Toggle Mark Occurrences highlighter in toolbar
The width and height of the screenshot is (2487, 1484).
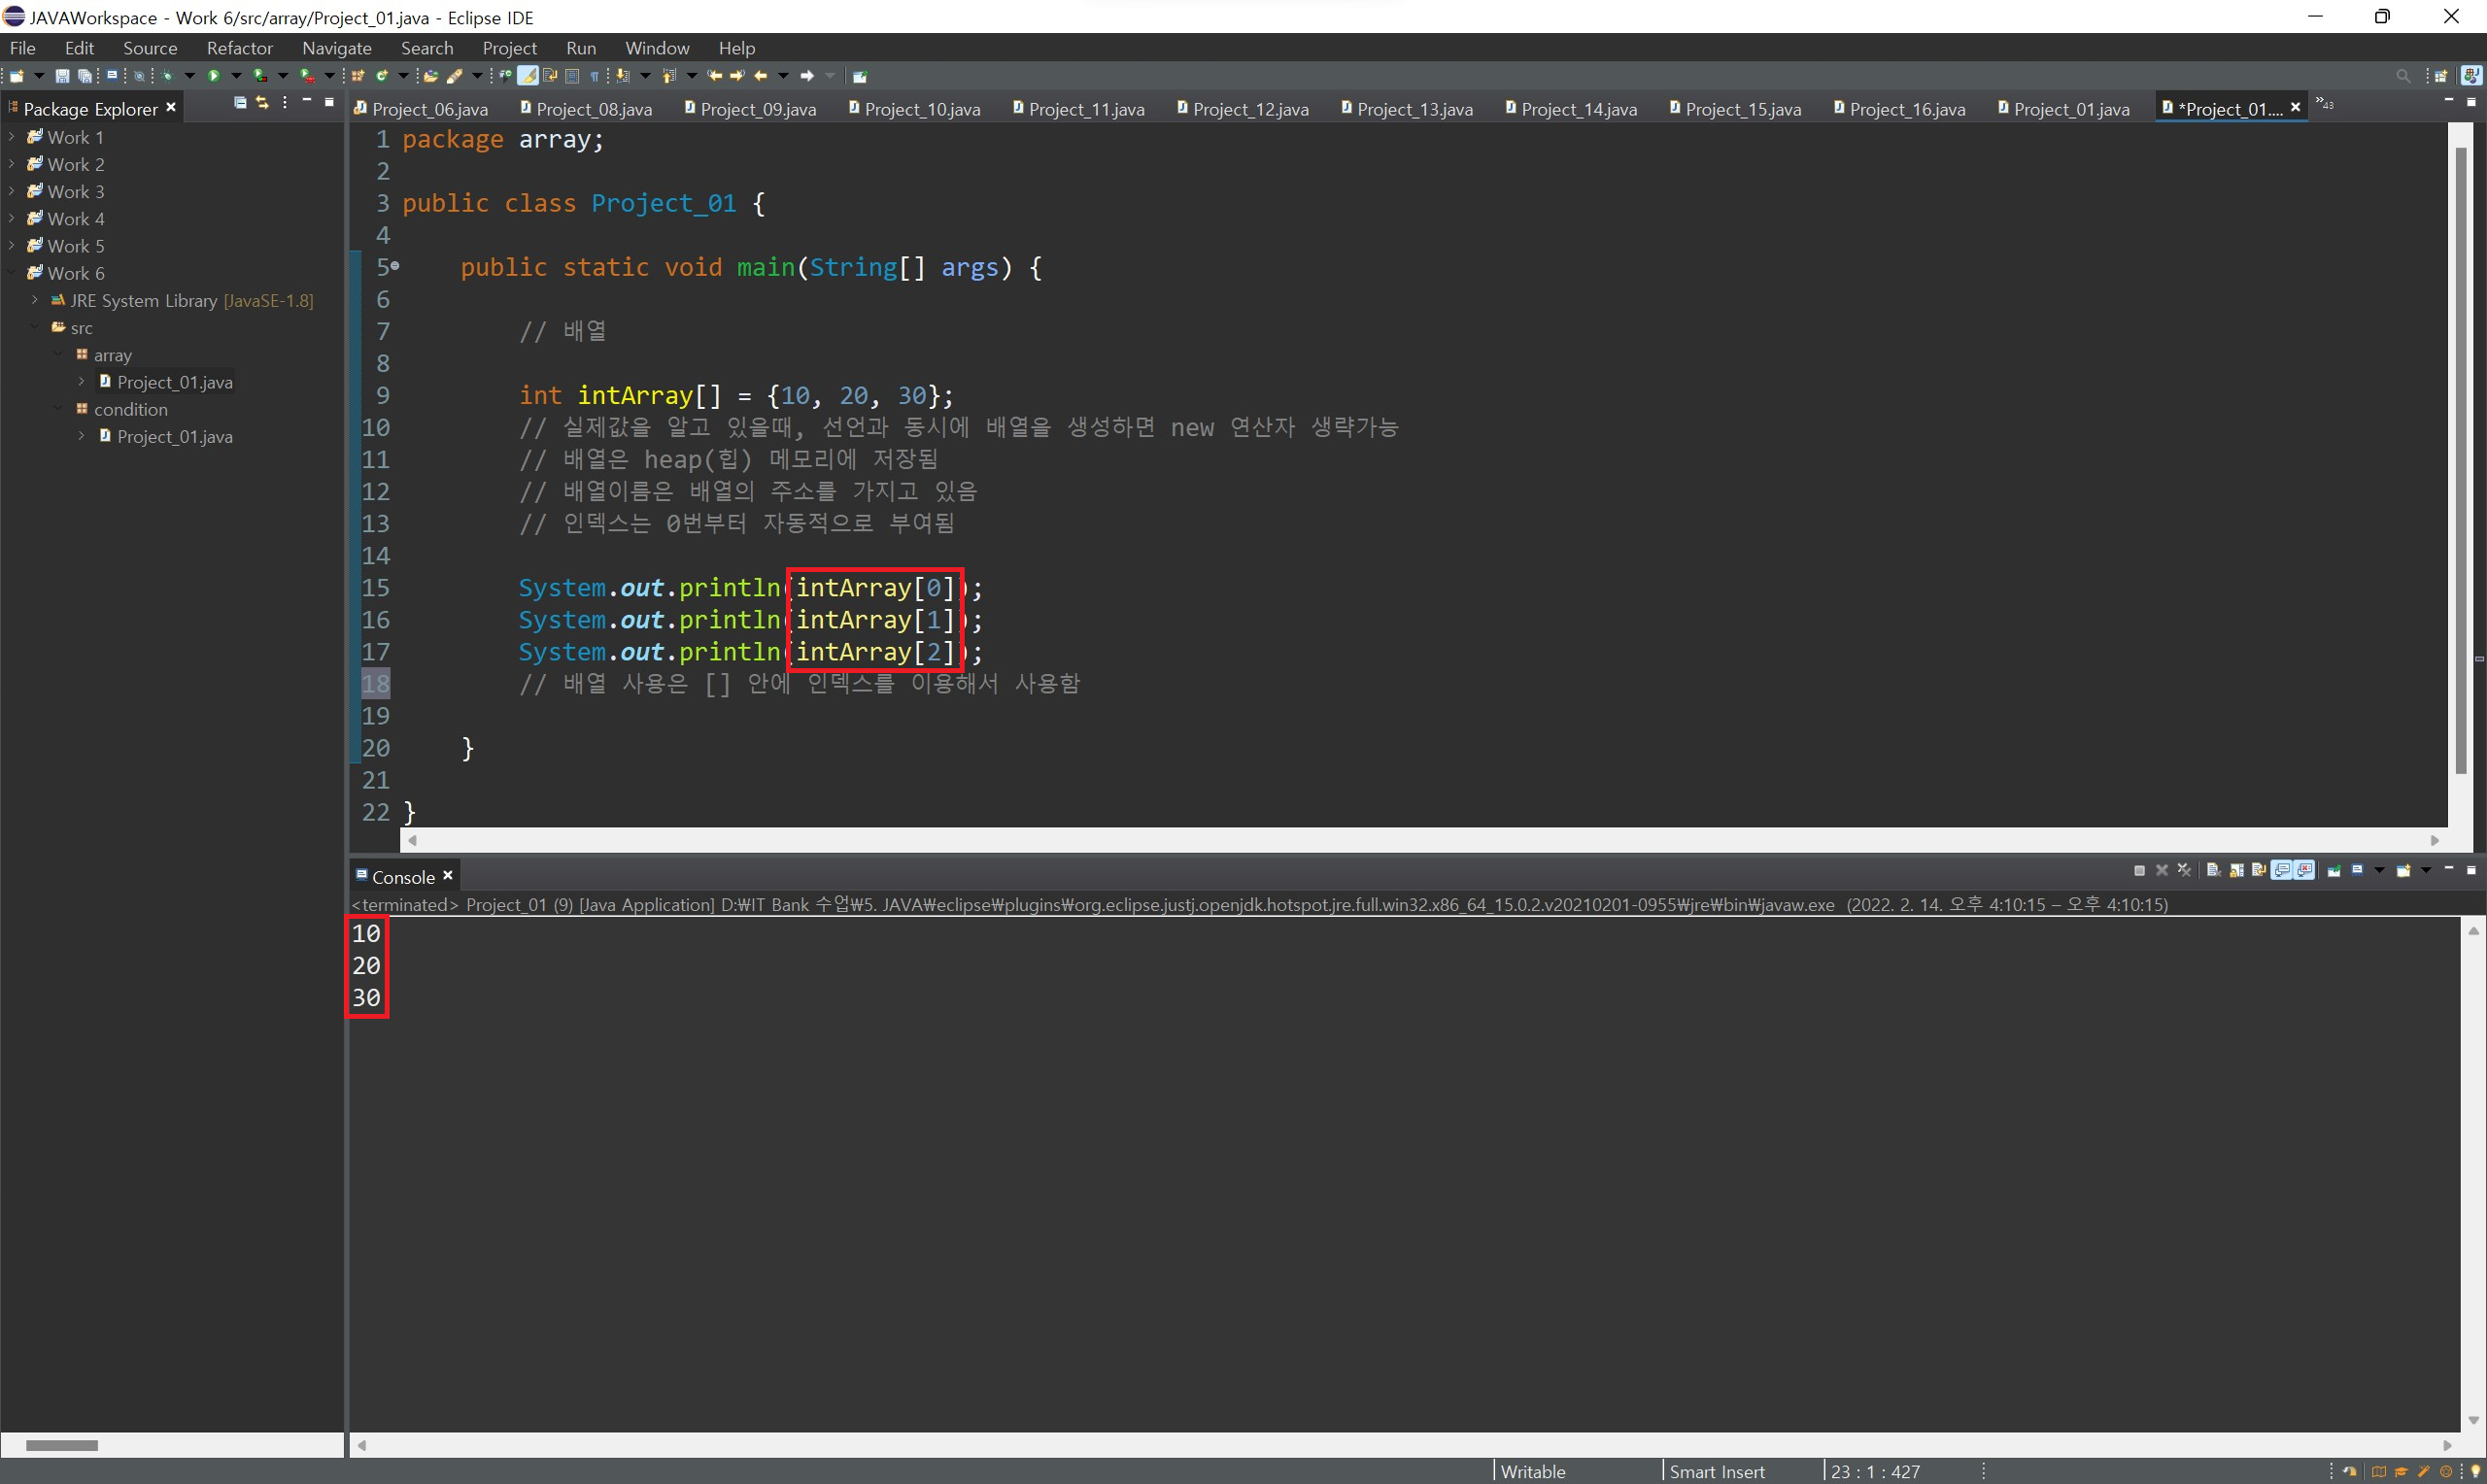point(527,76)
